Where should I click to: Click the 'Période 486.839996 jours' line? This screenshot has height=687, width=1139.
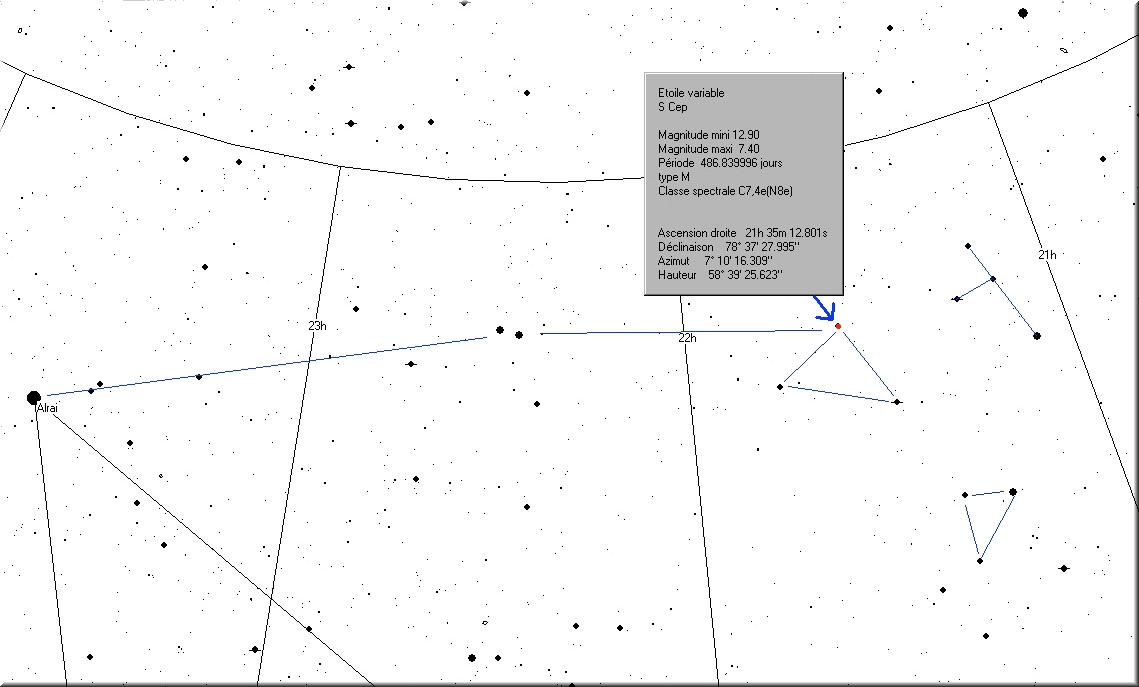pyautogui.click(x=720, y=163)
